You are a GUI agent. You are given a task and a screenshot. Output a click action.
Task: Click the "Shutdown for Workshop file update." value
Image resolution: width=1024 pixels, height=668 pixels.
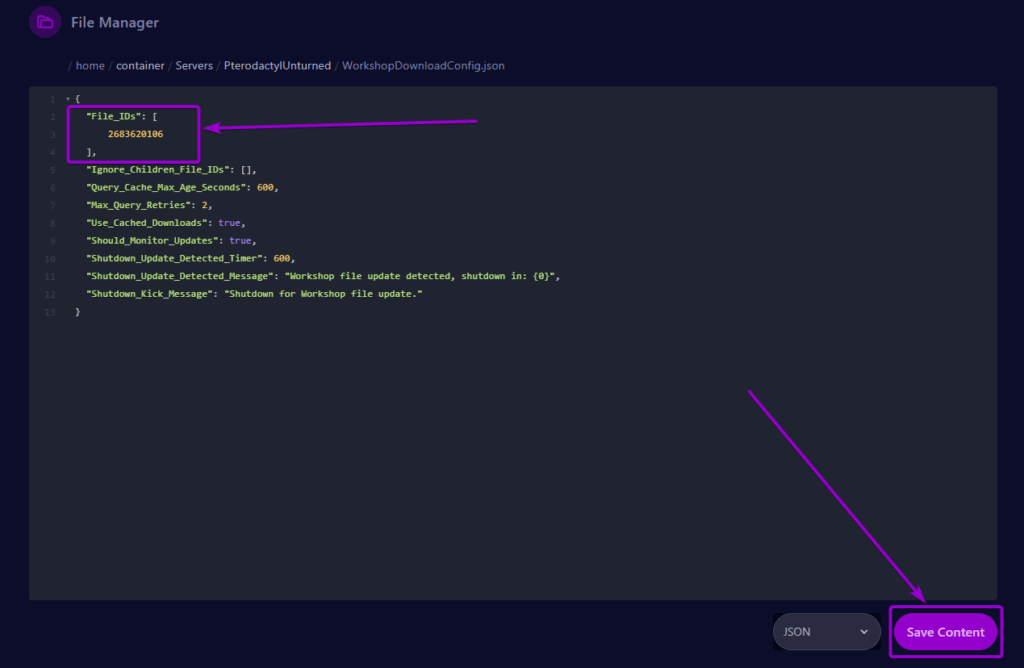coord(323,294)
